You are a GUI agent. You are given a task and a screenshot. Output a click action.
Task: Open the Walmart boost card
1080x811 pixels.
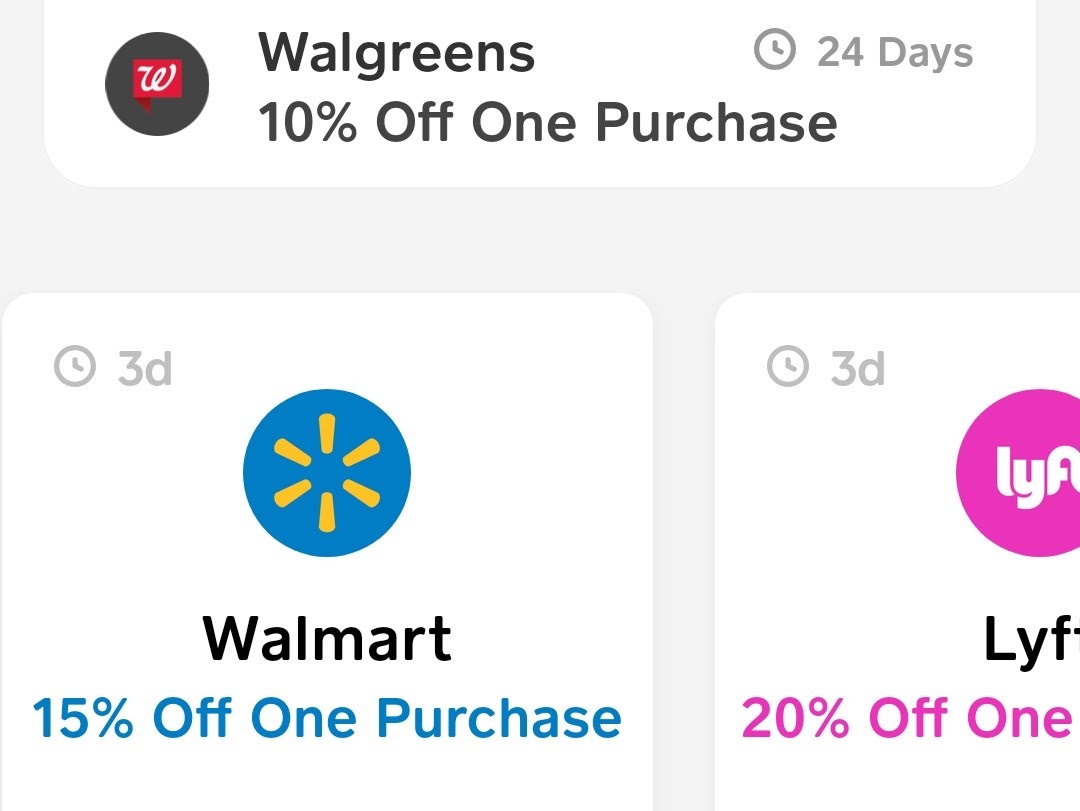click(x=327, y=552)
